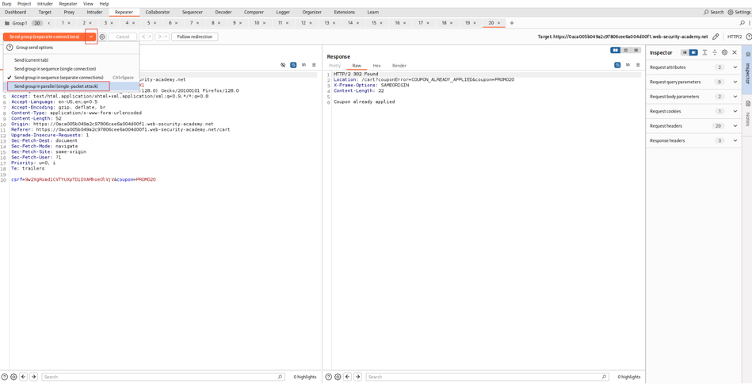Toggle request word-wrap icon
The width and height of the screenshot is (755, 385).
pos(293,65)
